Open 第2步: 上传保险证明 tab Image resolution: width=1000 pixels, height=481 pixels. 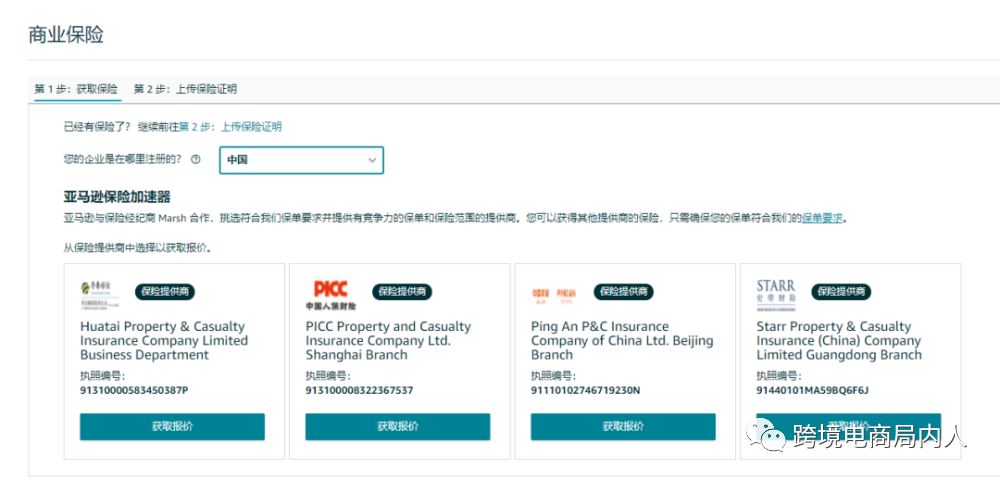coord(185,89)
